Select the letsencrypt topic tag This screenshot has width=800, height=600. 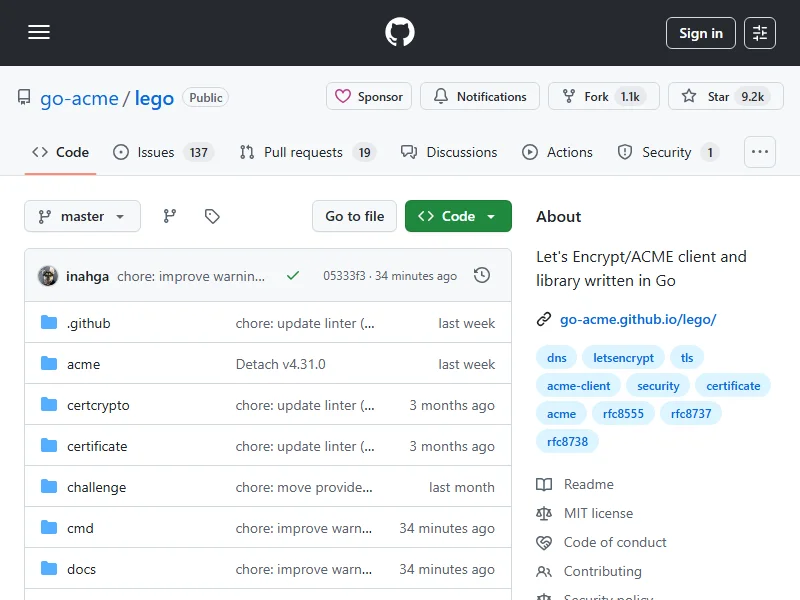(x=623, y=358)
